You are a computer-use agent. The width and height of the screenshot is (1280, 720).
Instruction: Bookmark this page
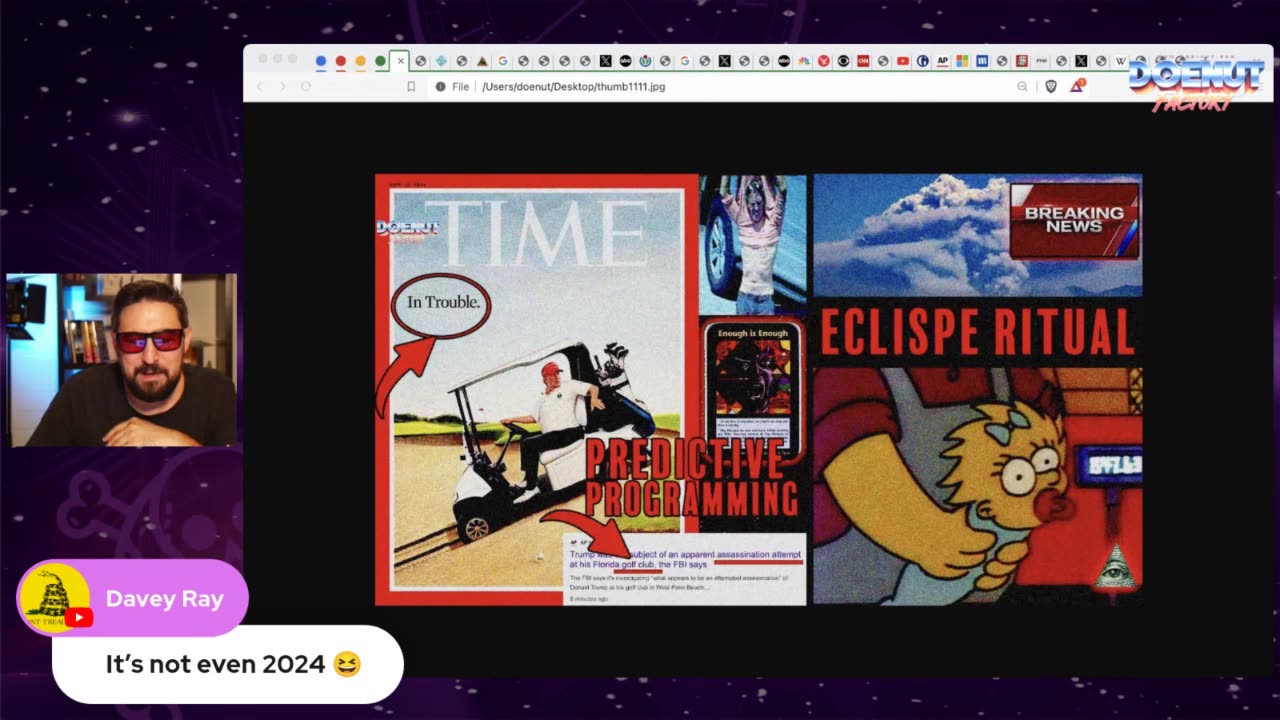(411, 87)
